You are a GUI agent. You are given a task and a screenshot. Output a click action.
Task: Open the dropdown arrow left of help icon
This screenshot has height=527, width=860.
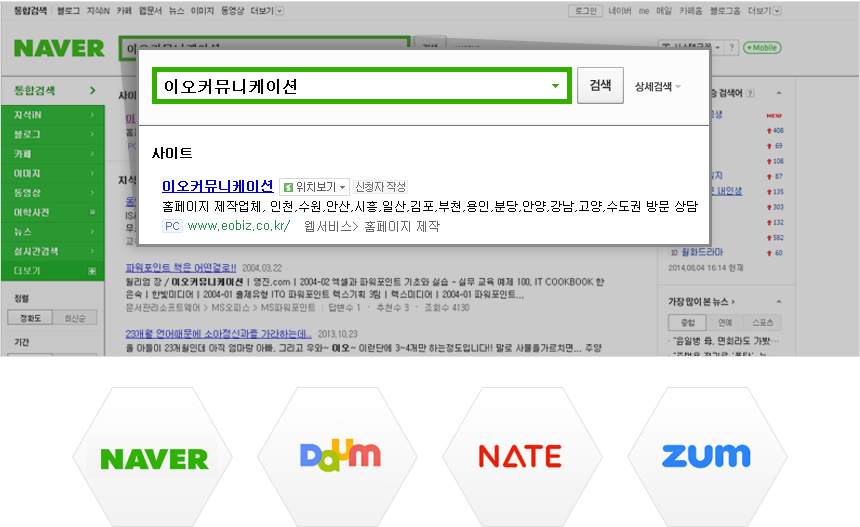click(x=717, y=48)
